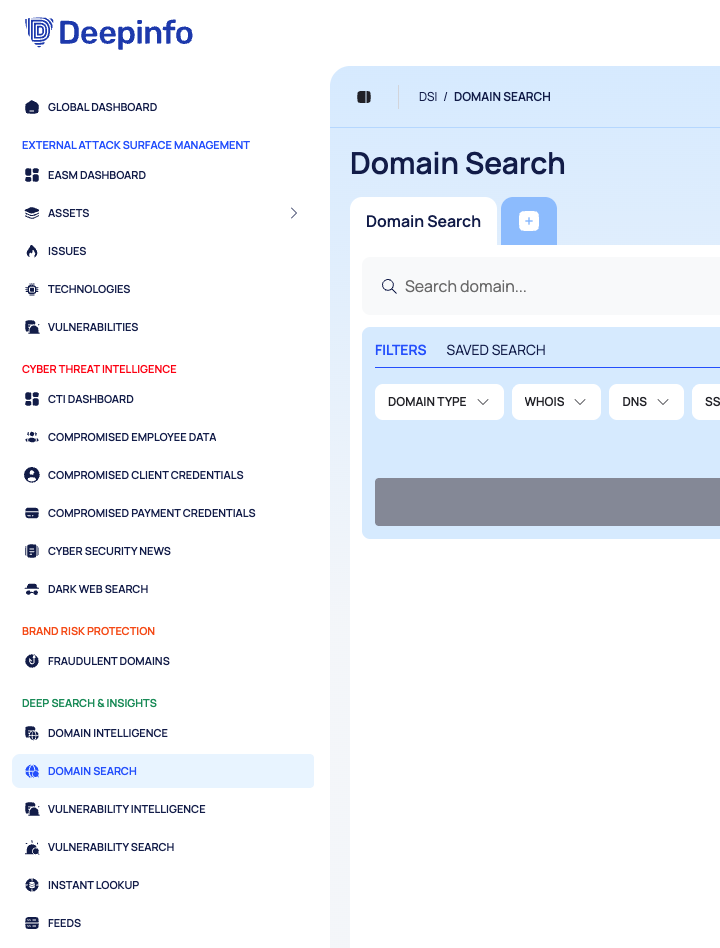Open Dark Web Search label
This screenshot has width=720, height=948.
(x=98, y=589)
